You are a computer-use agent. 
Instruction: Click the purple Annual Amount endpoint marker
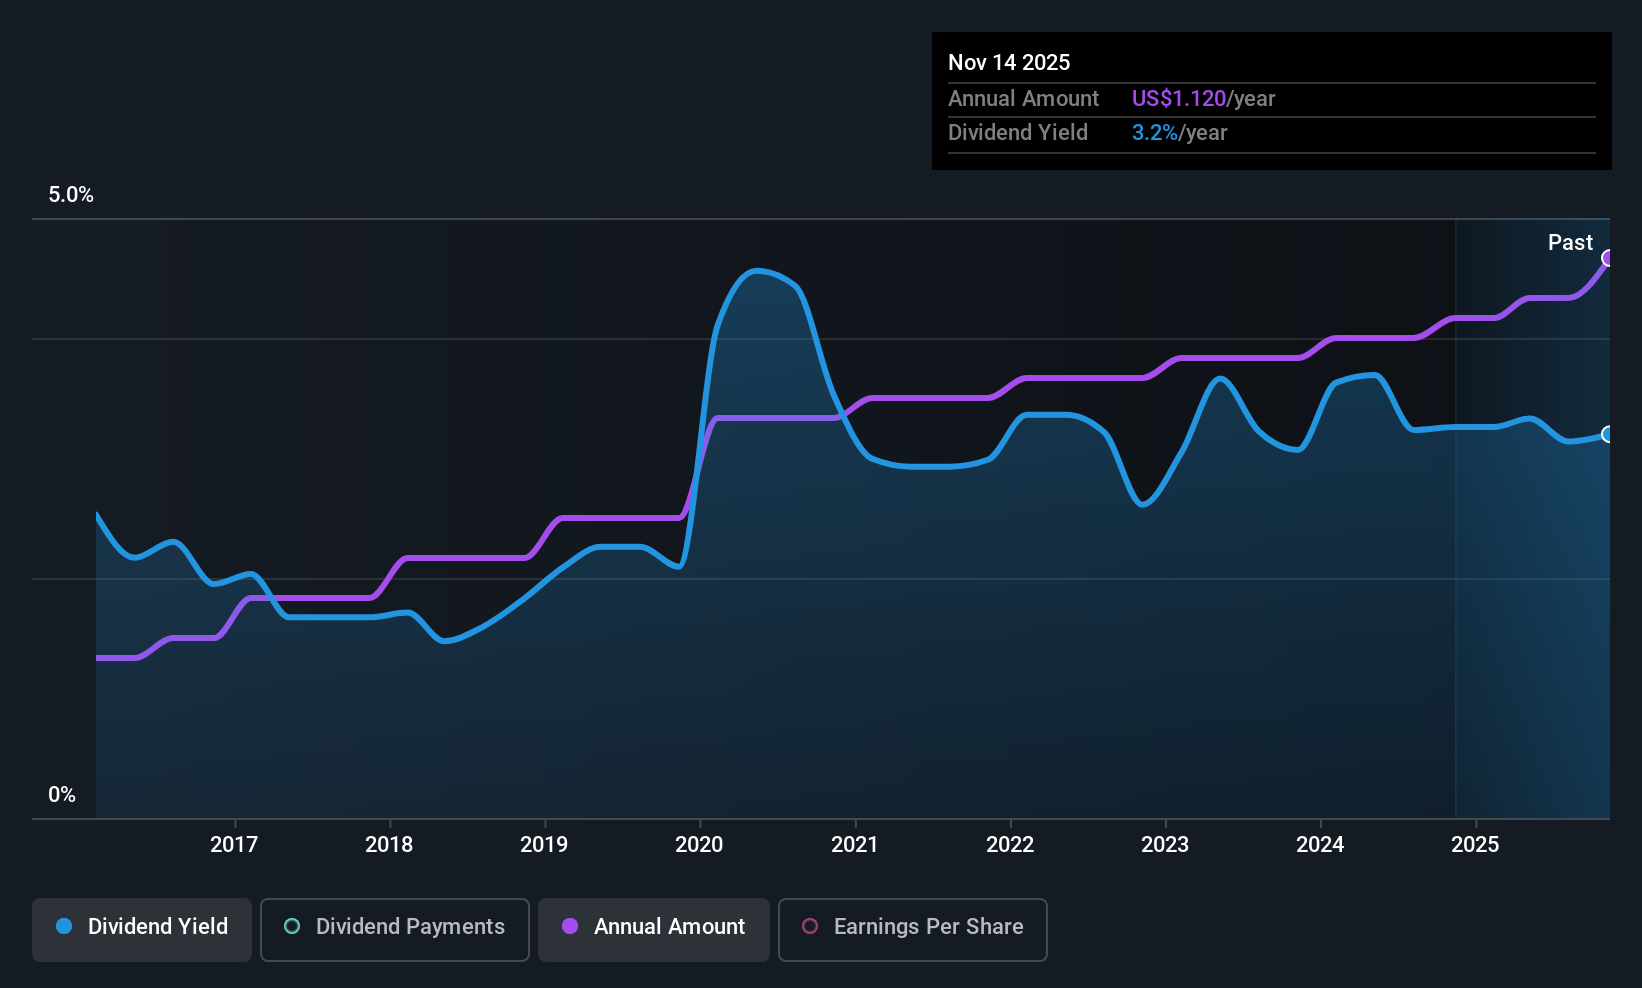[1608, 258]
